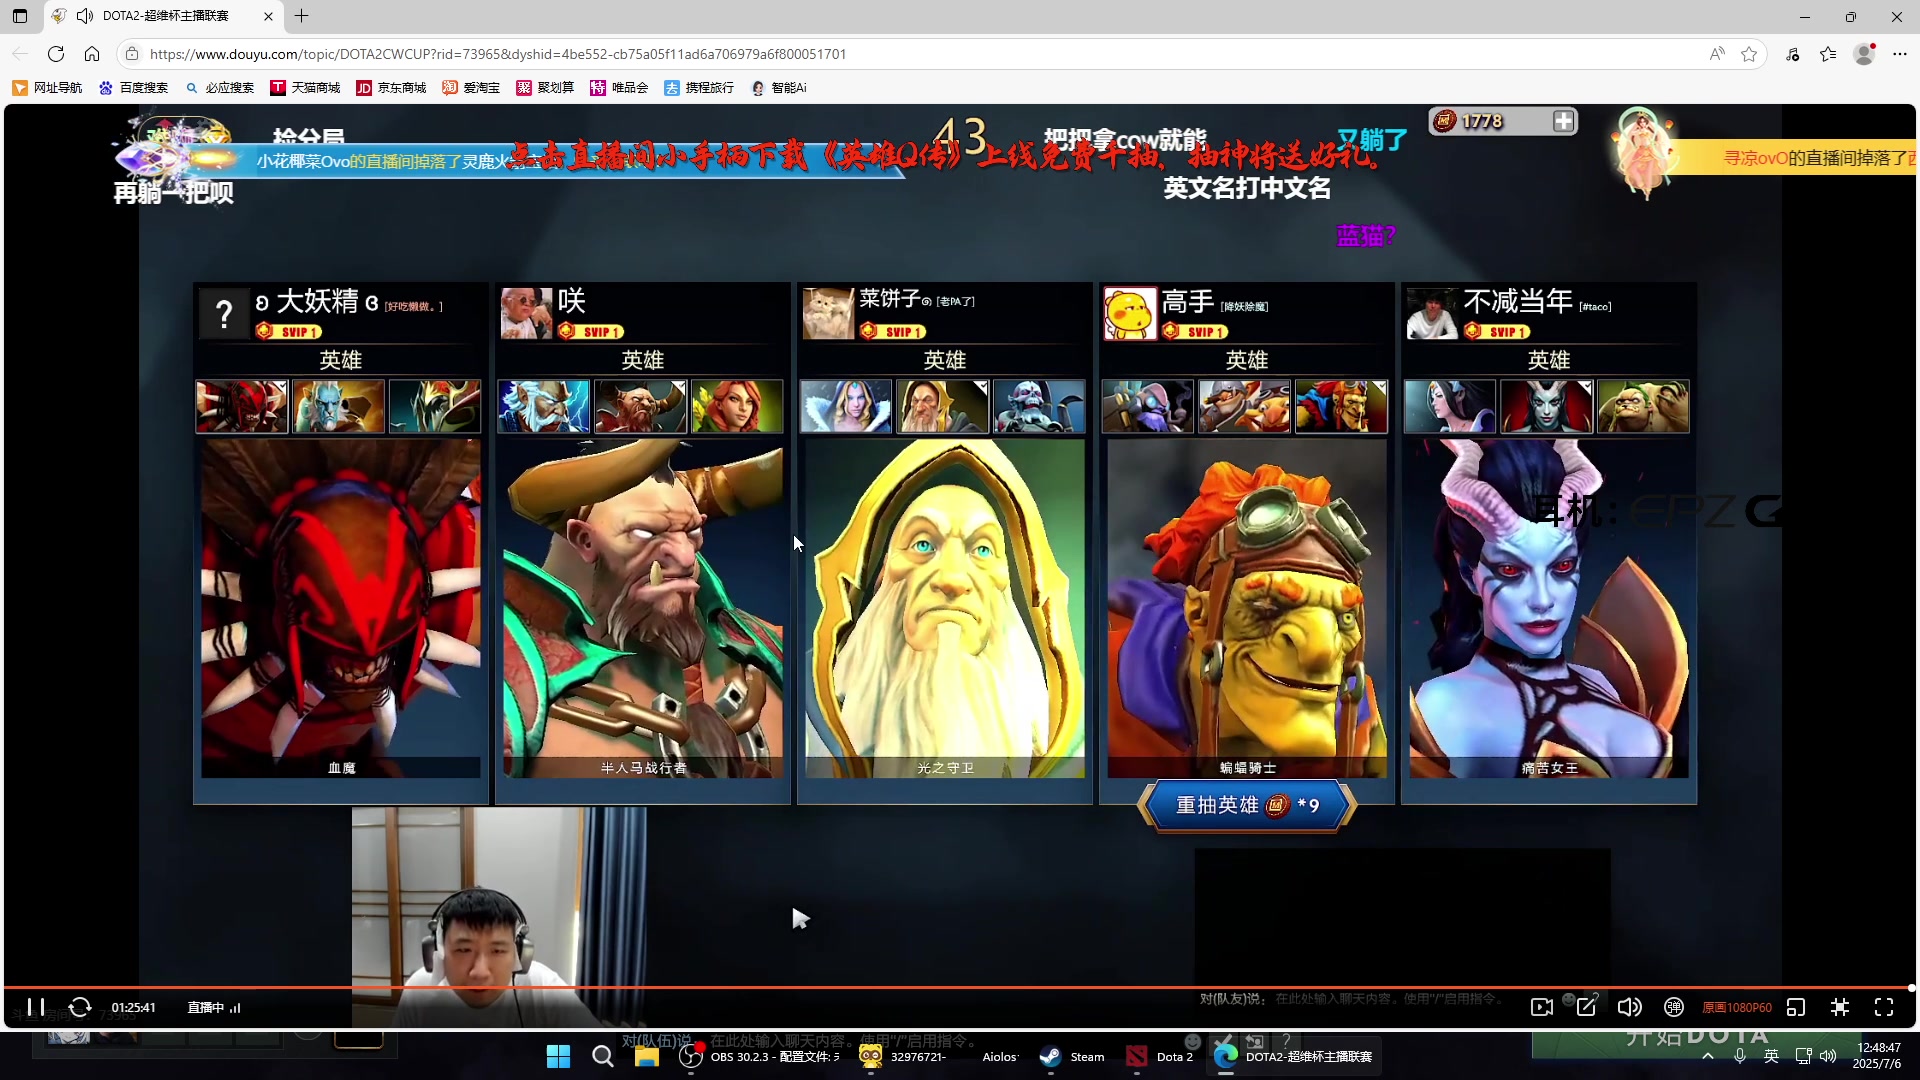This screenshot has height=1080, width=1920.
Task: Switch to Dota 2 in the taskbar
Action: [1159, 1056]
